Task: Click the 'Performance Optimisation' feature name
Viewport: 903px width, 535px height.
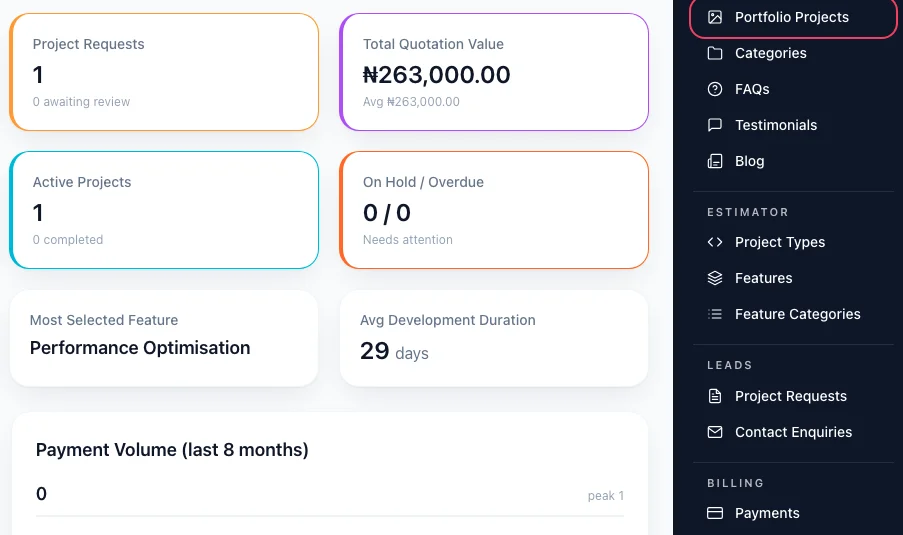Action: 140,348
